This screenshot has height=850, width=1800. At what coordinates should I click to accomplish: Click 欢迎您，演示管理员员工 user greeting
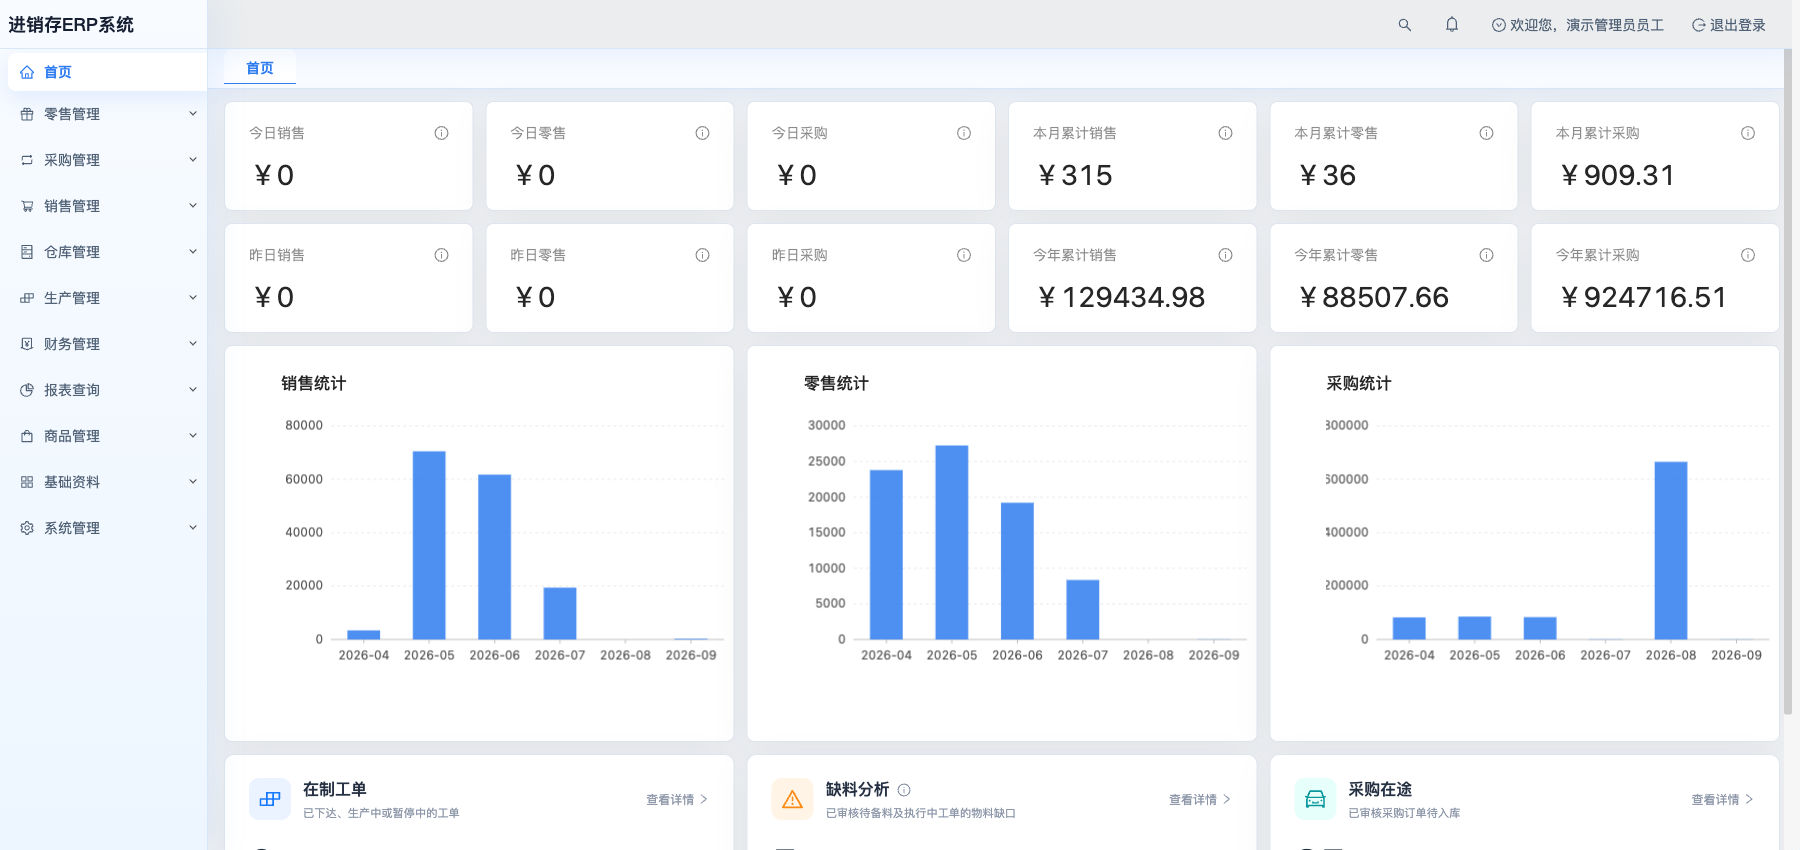point(1578,25)
